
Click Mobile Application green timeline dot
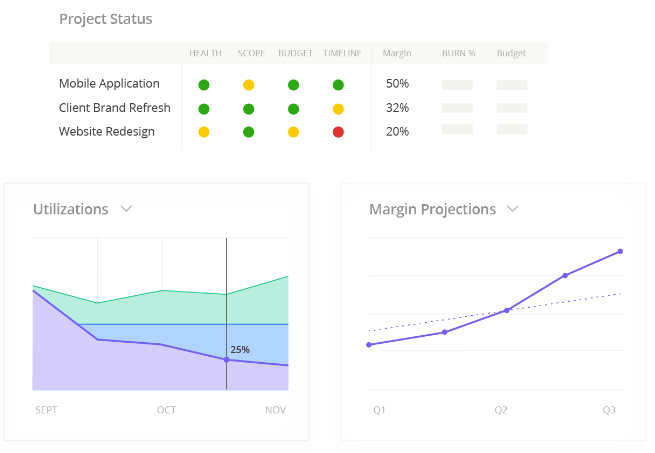point(338,85)
